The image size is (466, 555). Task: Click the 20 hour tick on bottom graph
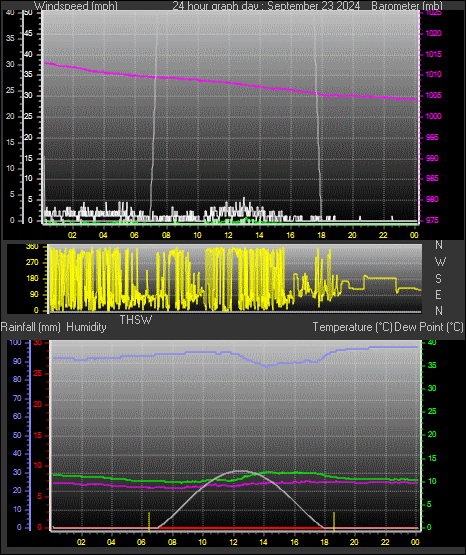[354, 542]
